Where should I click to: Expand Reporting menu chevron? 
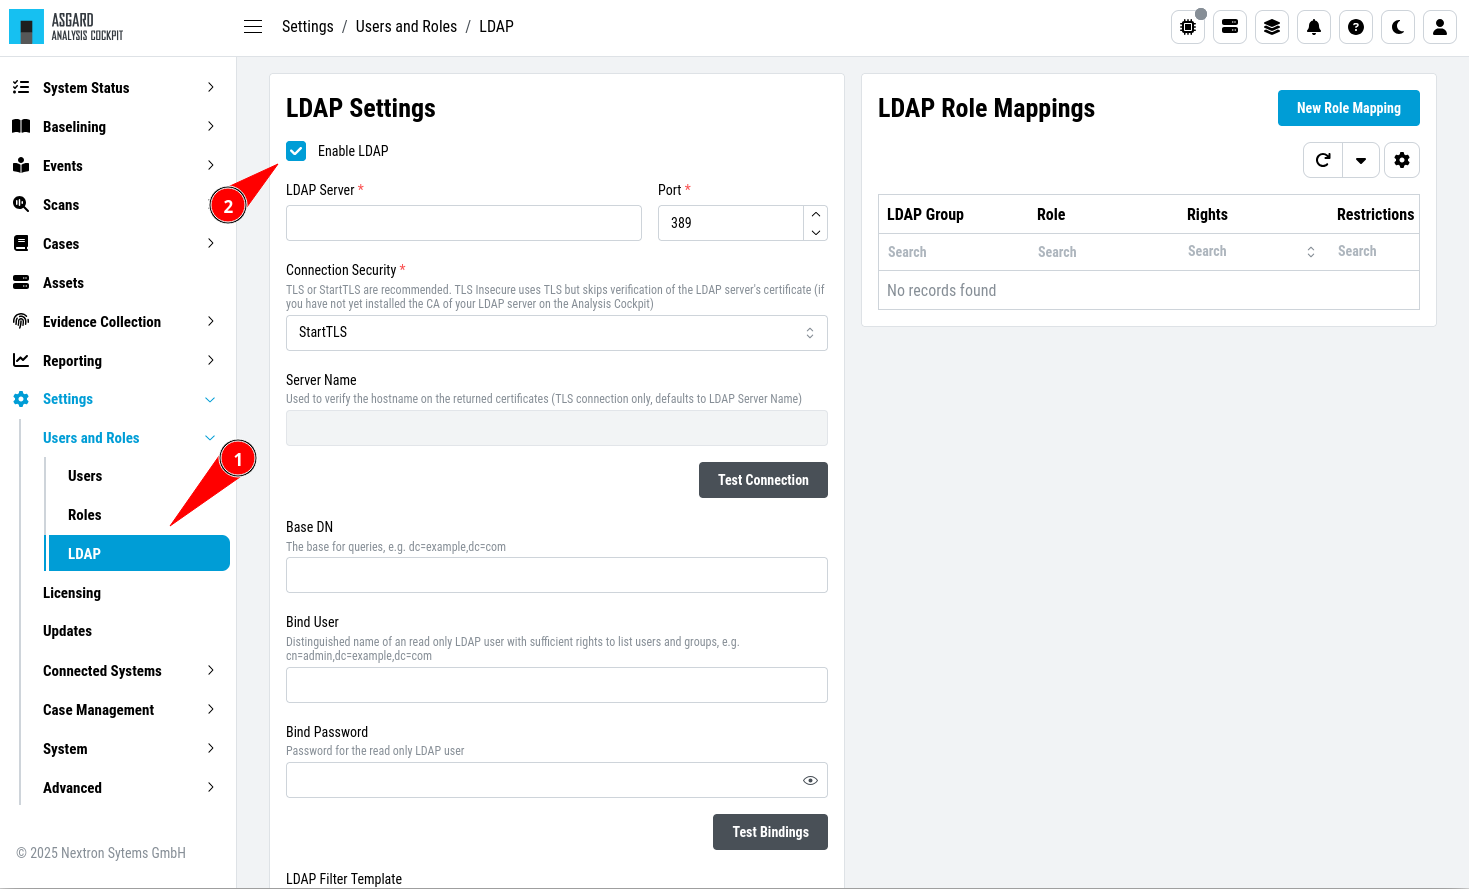click(210, 360)
